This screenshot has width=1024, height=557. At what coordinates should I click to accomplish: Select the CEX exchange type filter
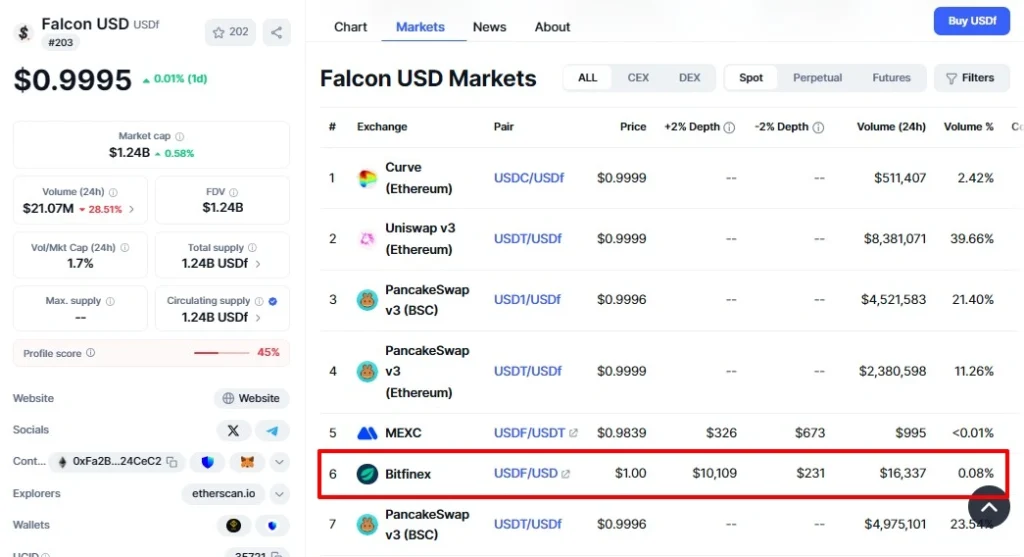click(x=638, y=78)
